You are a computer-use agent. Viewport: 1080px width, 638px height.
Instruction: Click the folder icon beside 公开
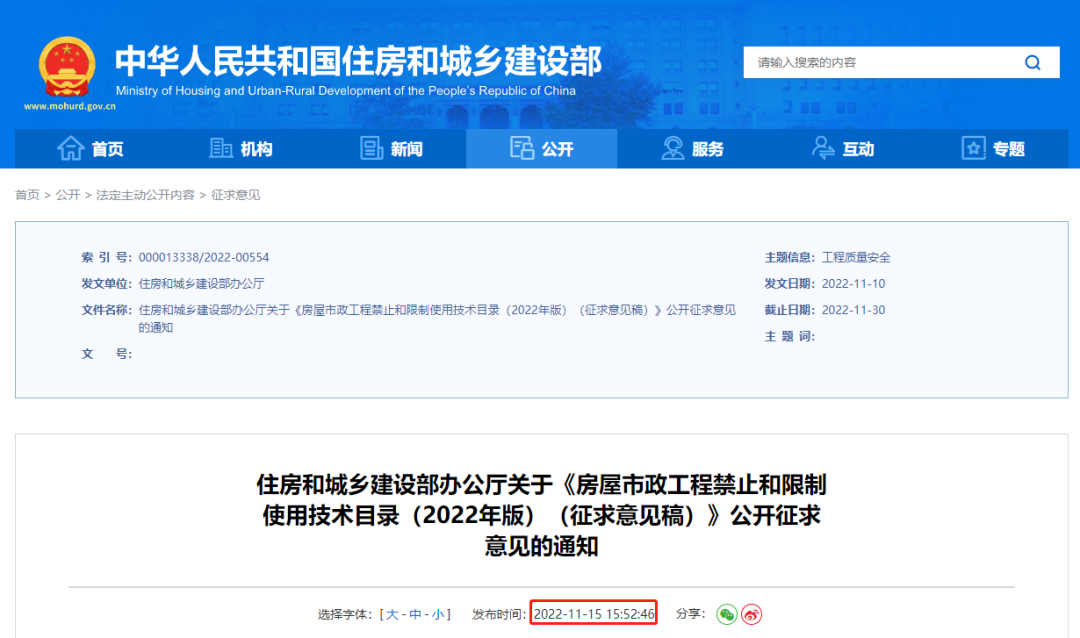pos(521,147)
